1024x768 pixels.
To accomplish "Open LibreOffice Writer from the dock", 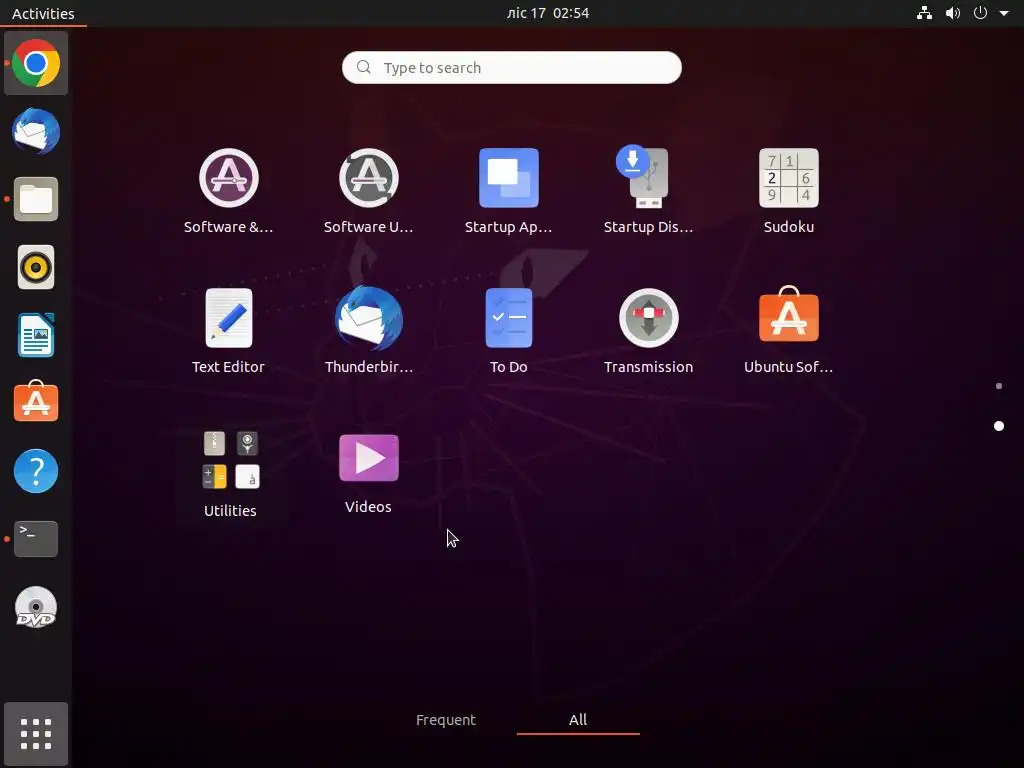I will 36,335.
